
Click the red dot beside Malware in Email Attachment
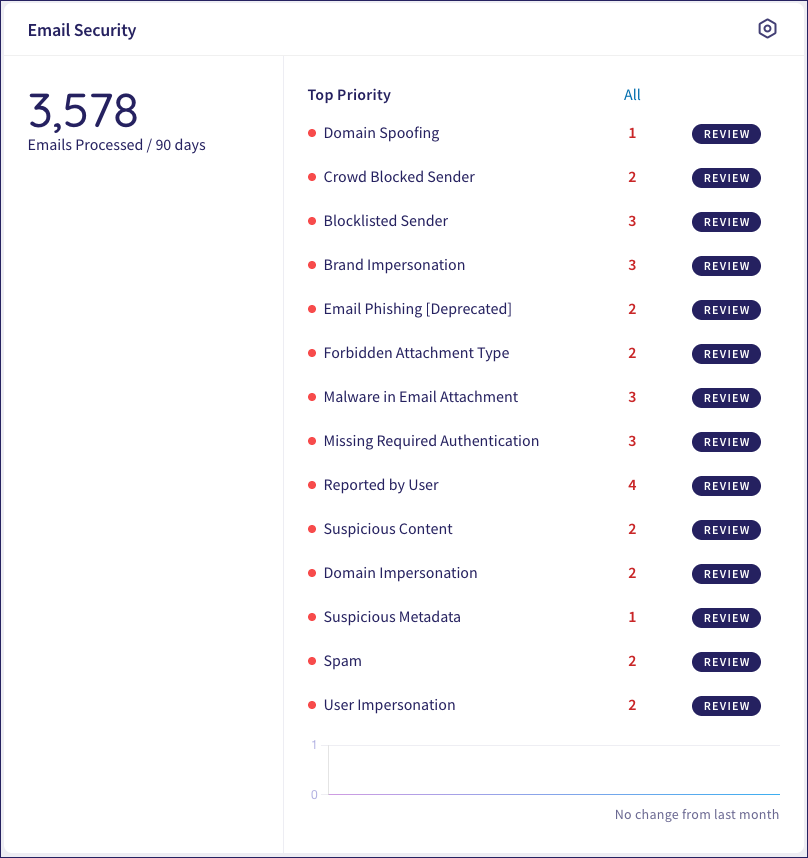[311, 397]
